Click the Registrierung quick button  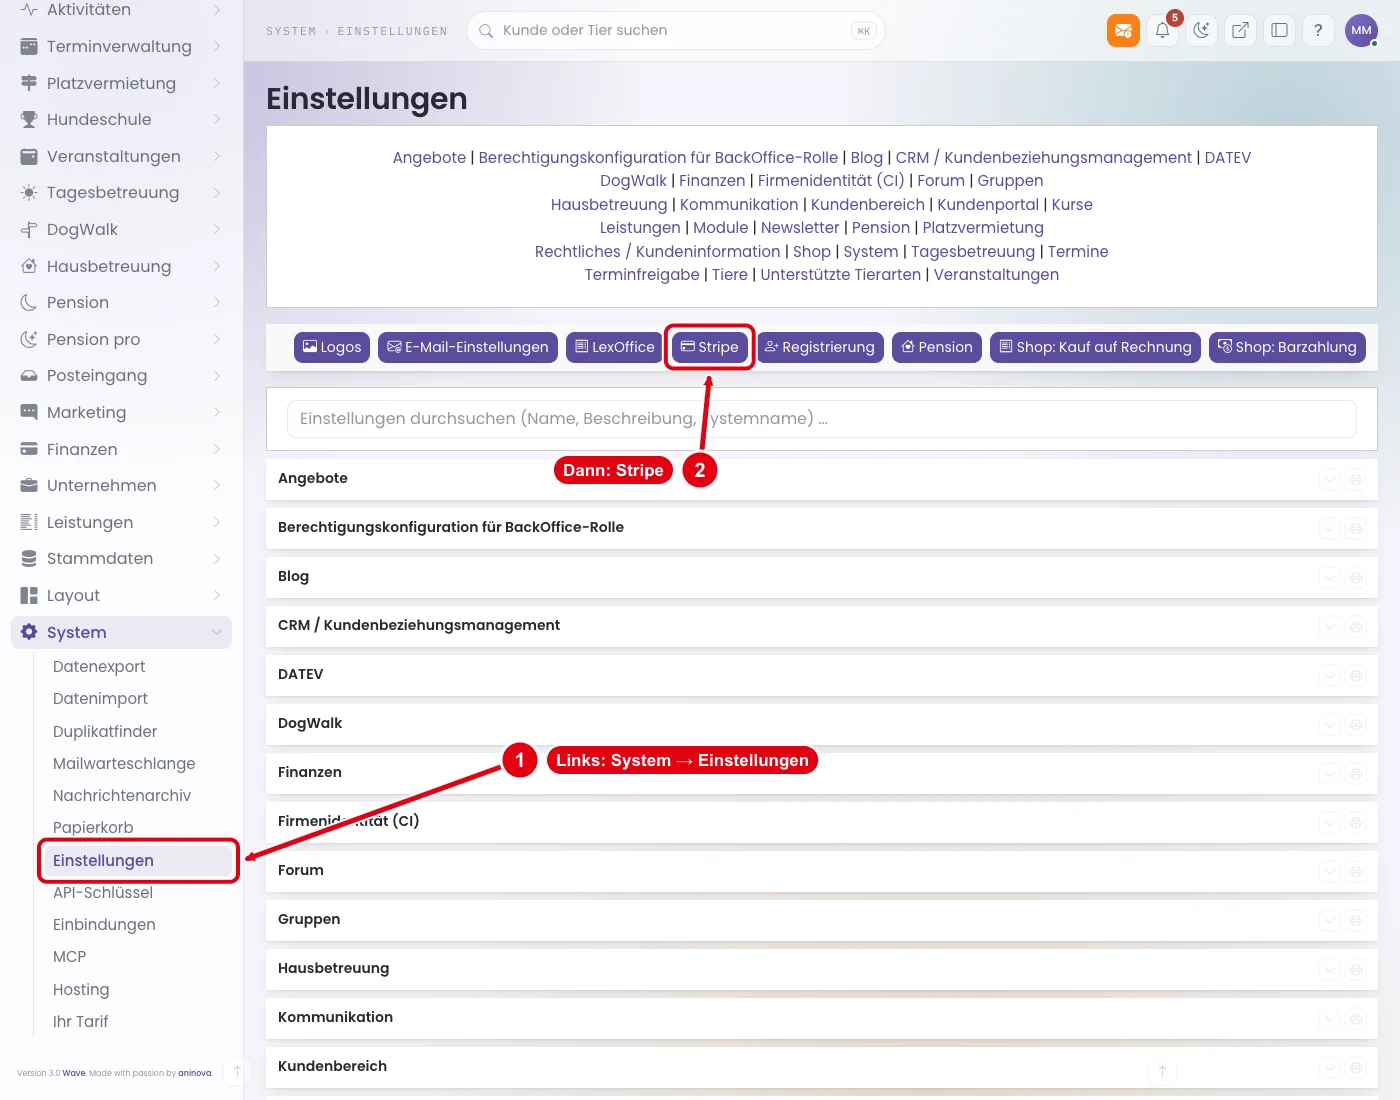(820, 347)
